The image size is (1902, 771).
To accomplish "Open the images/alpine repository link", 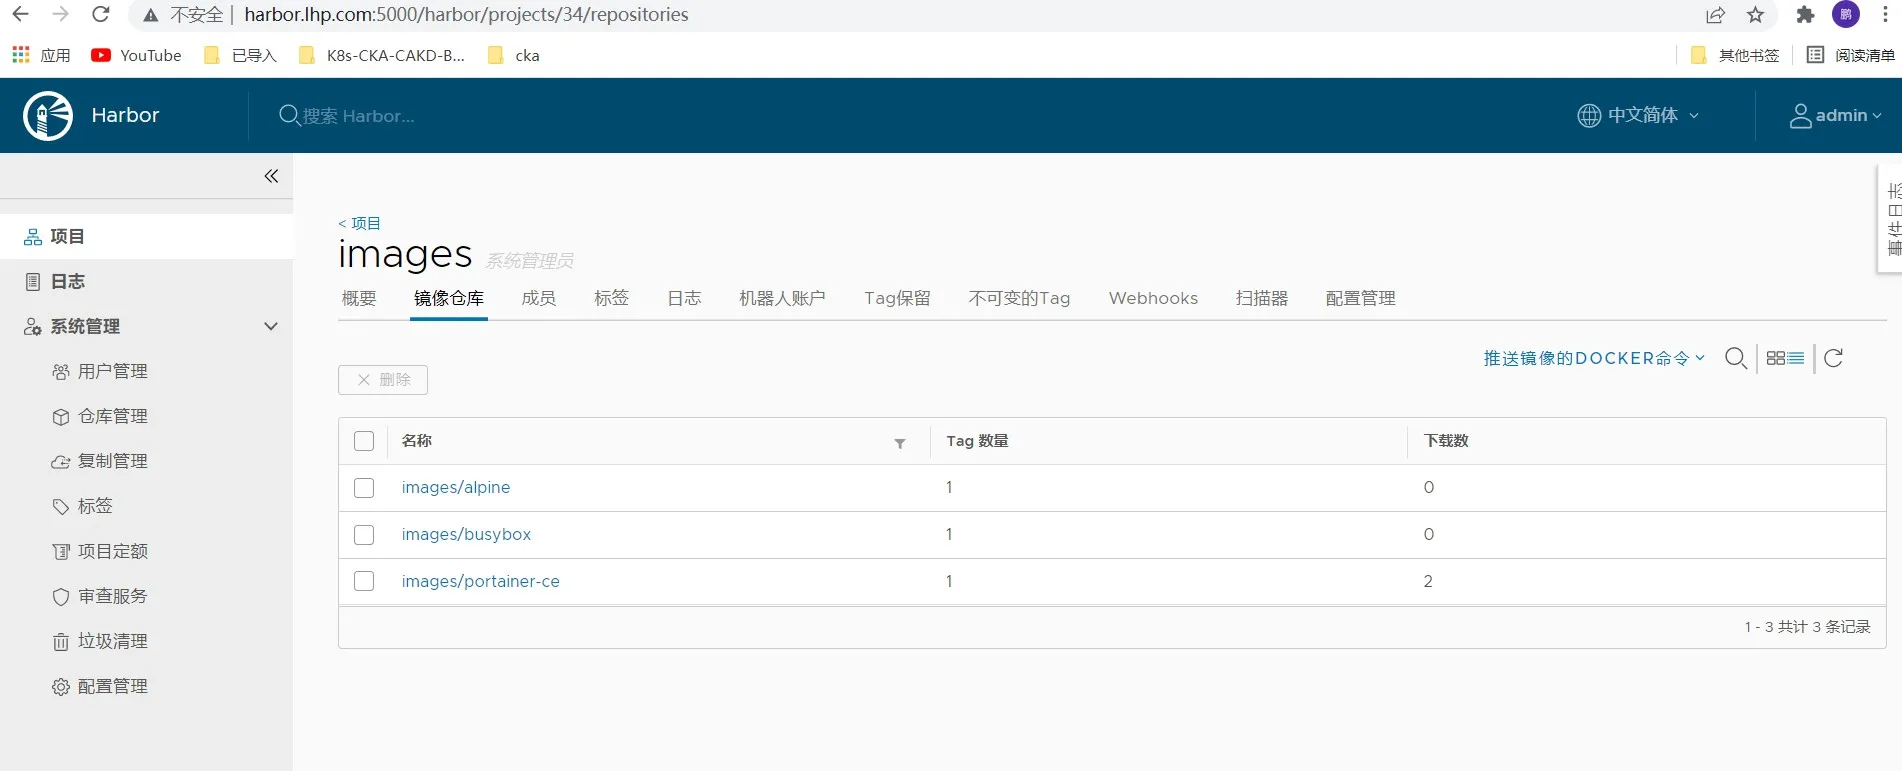I will pos(456,487).
